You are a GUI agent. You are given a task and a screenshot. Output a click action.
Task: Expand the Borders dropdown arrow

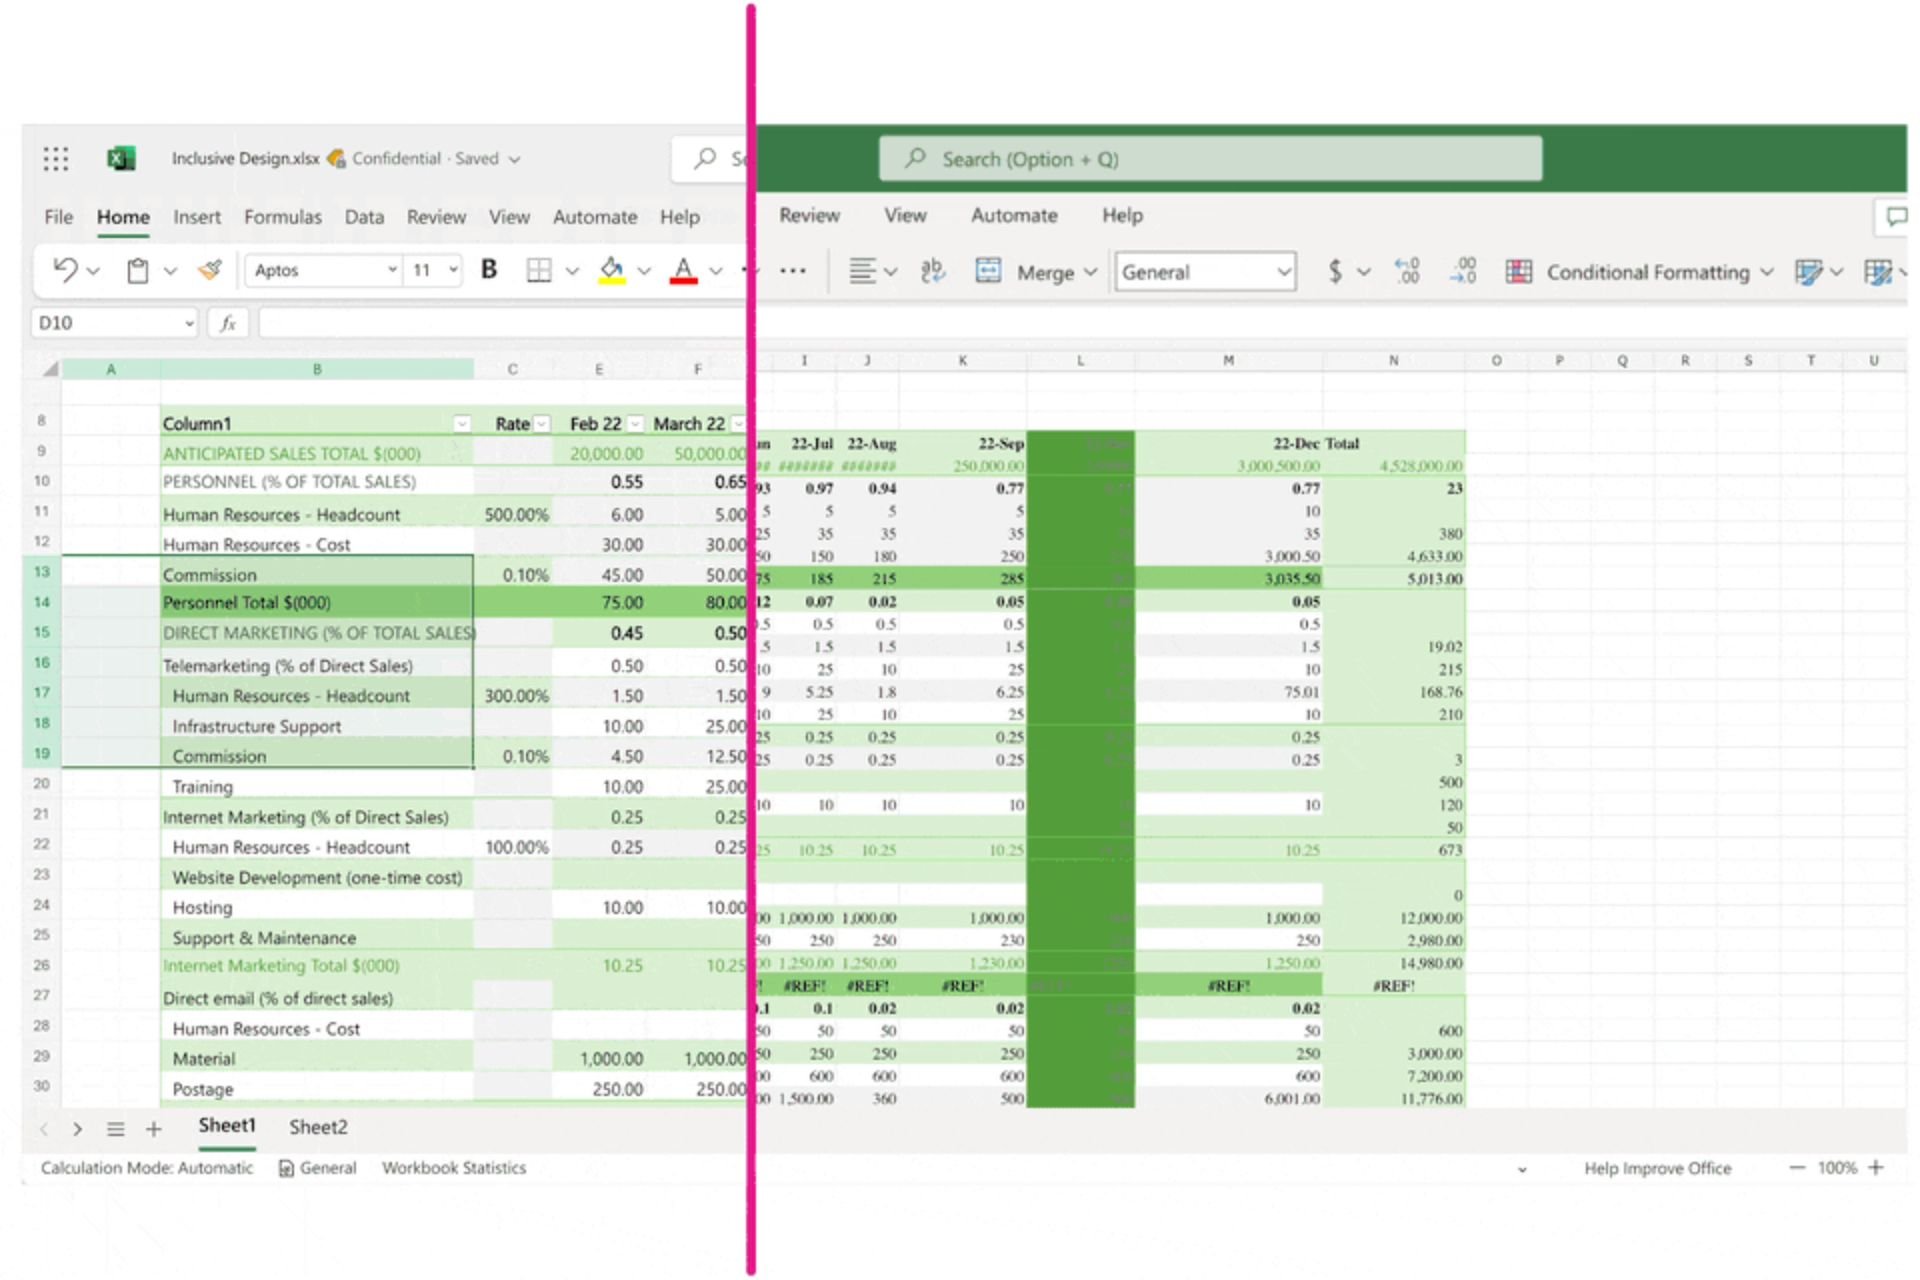tap(572, 271)
